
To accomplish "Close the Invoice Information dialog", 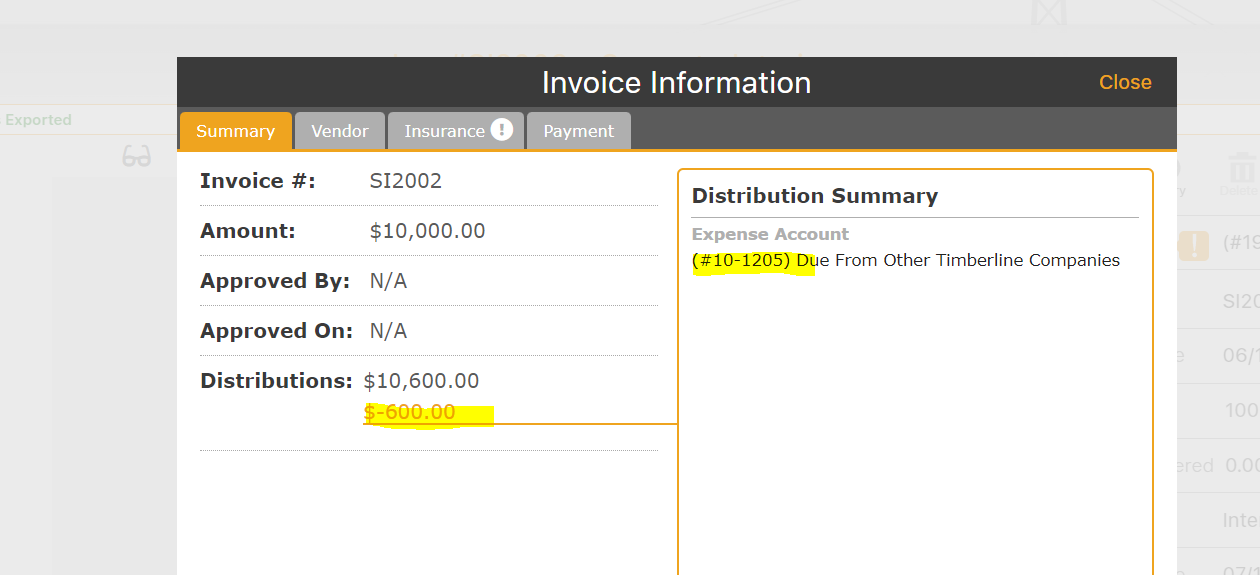I will (x=1125, y=83).
